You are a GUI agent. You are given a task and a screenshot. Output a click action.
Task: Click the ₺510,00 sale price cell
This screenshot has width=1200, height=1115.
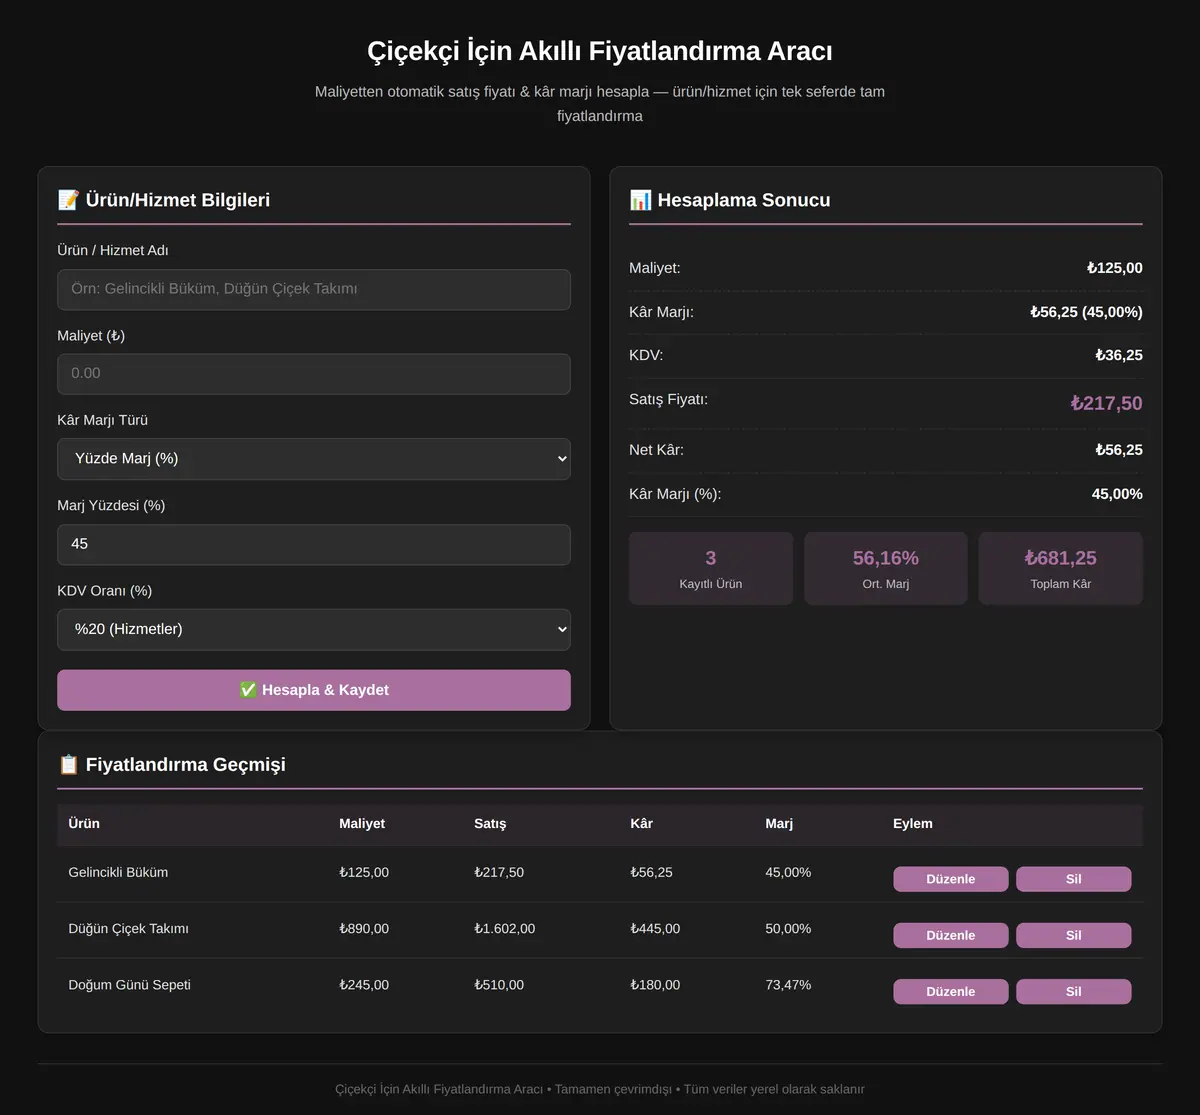(499, 985)
